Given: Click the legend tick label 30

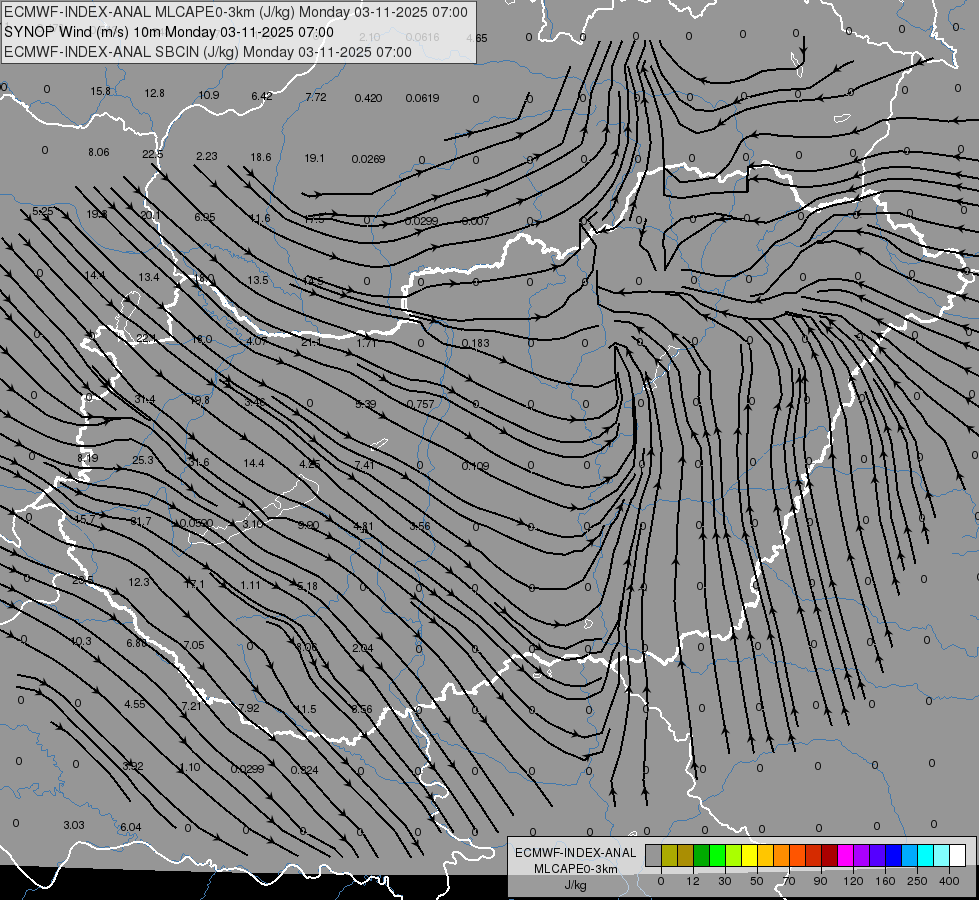Looking at the screenshot, I should pos(724,881).
